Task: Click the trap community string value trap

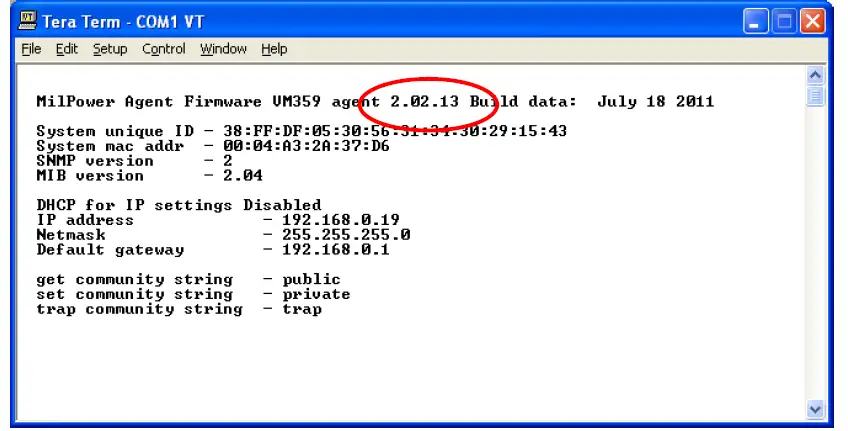Action: tap(302, 309)
